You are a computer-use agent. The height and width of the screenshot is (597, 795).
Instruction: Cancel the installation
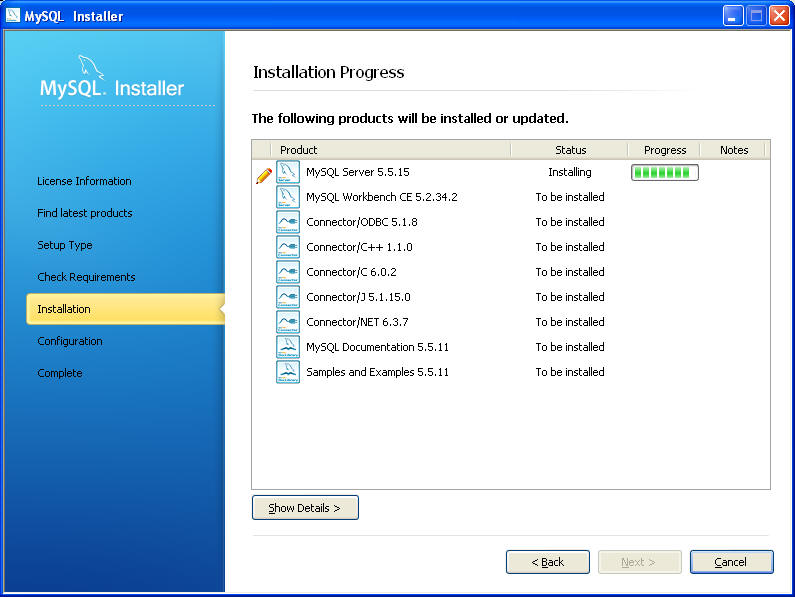pos(731,562)
